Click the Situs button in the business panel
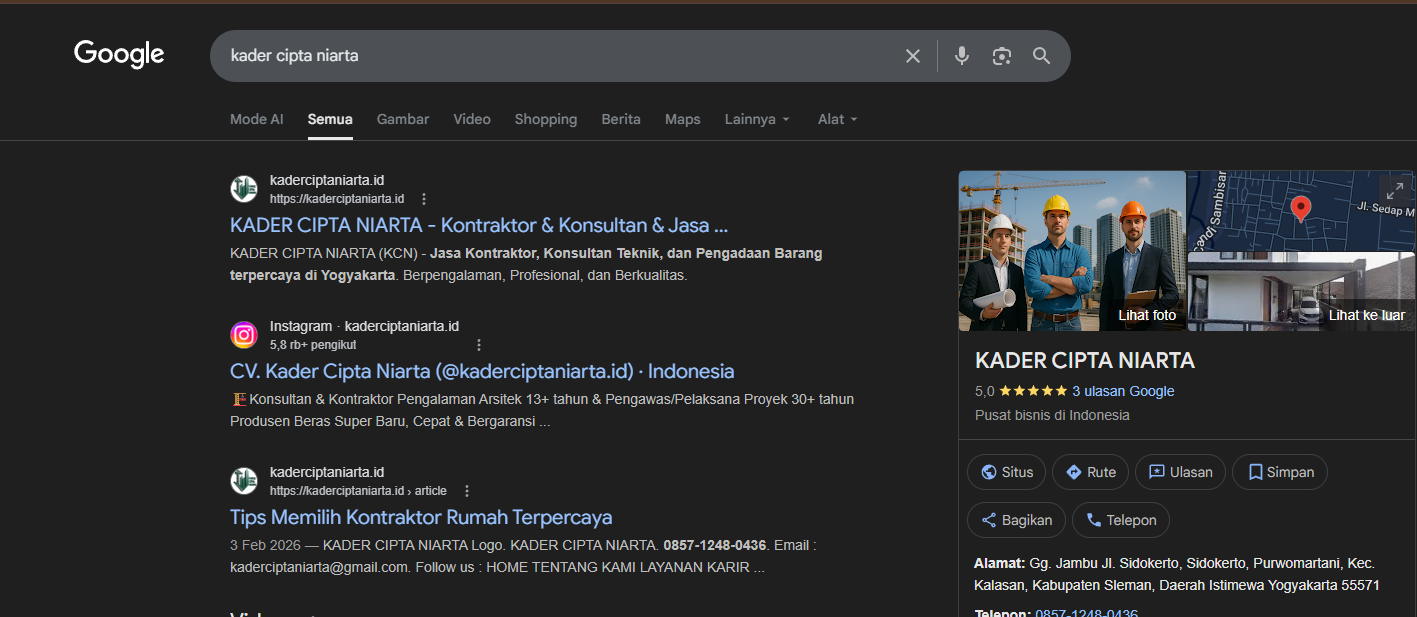 tap(1007, 472)
